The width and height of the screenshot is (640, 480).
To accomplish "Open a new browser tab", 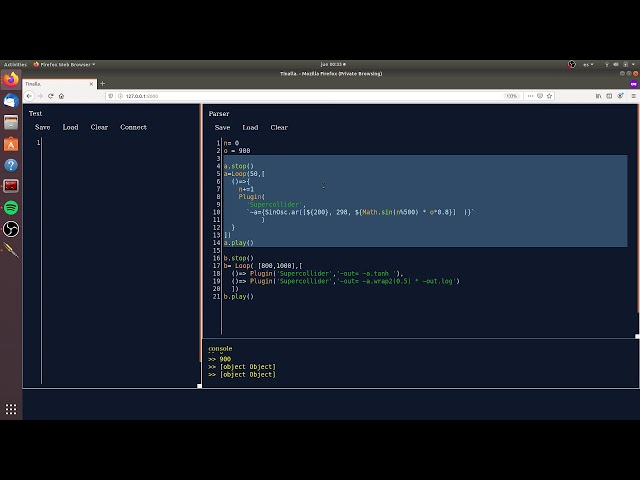I will [x=102, y=84].
